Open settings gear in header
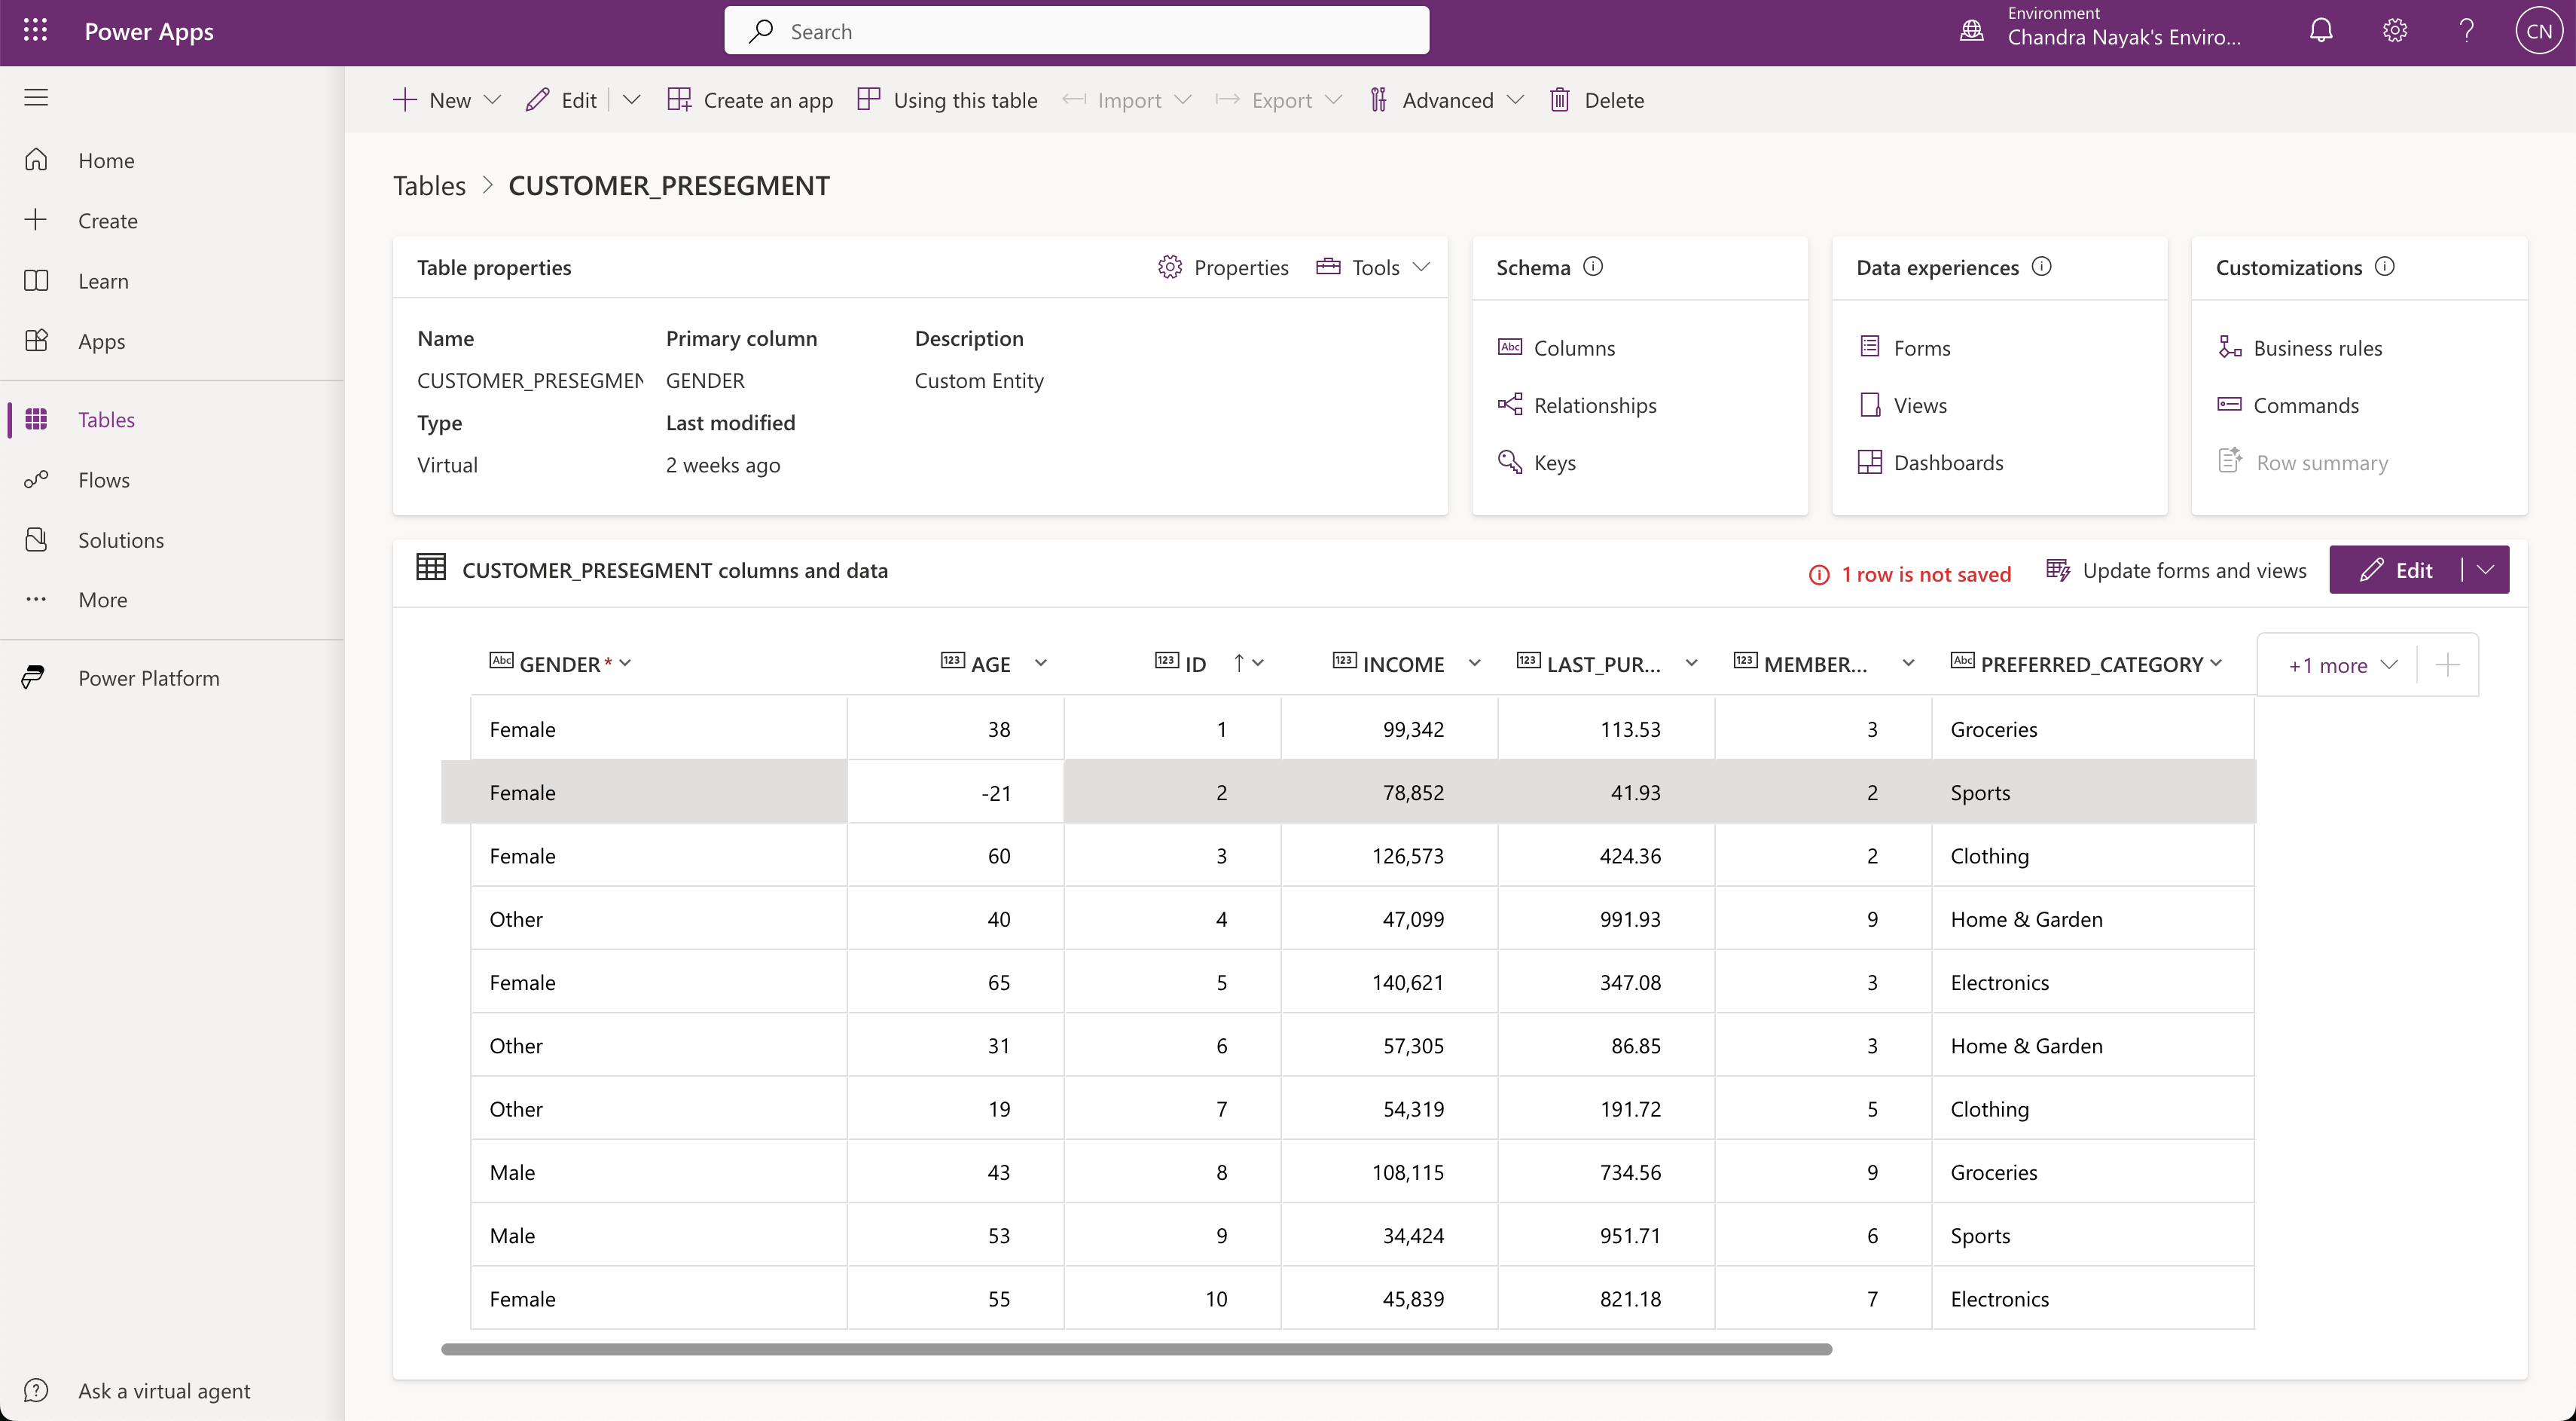Viewport: 2576px width, 1421px height. point(2394,31)
